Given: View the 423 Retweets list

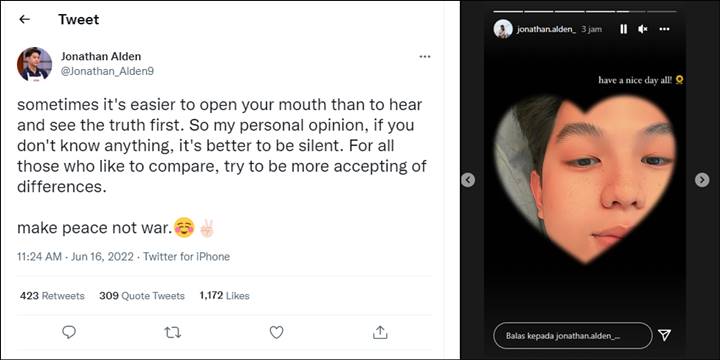Looking at the screenshot, I should pos(52,296).
